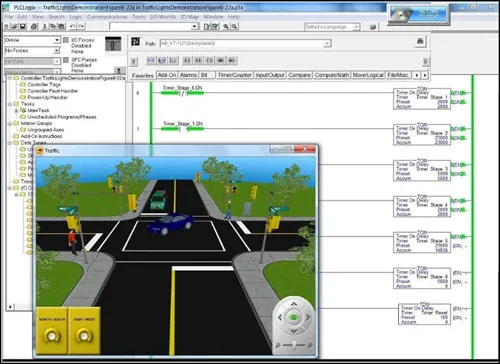Click the tab strip right scroll arrow
Viewport: 500px width, 364px height.
click(x=425, y=75)
